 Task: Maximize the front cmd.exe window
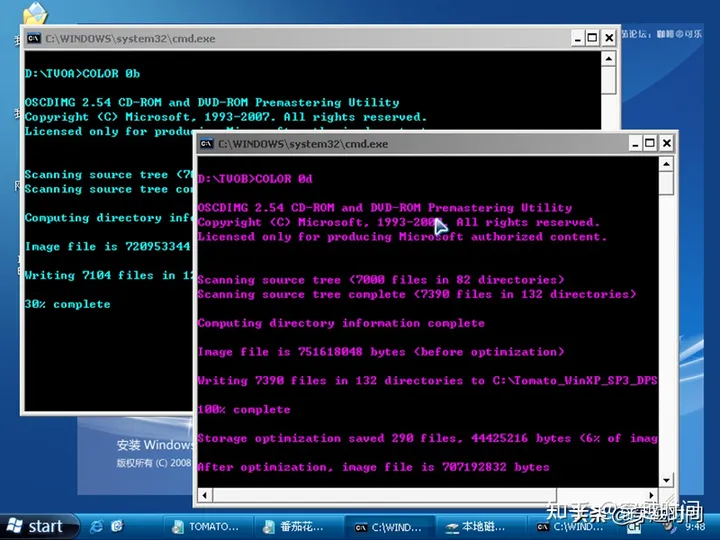650,144
